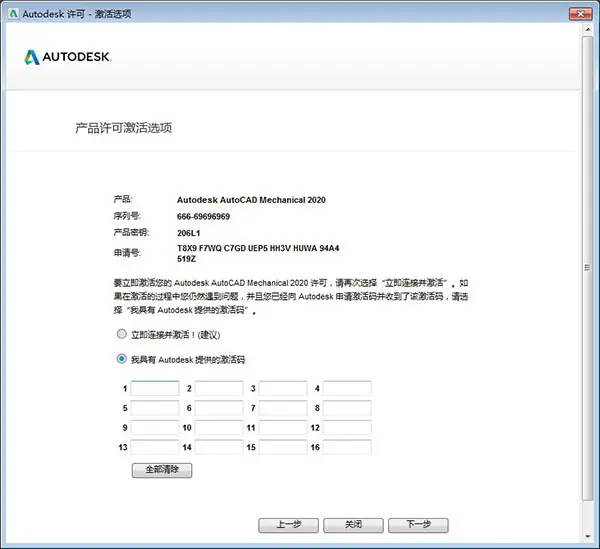Proceed with 下一步 button
600x549 pixels.
pyautogui.click(x=418, y=525)
